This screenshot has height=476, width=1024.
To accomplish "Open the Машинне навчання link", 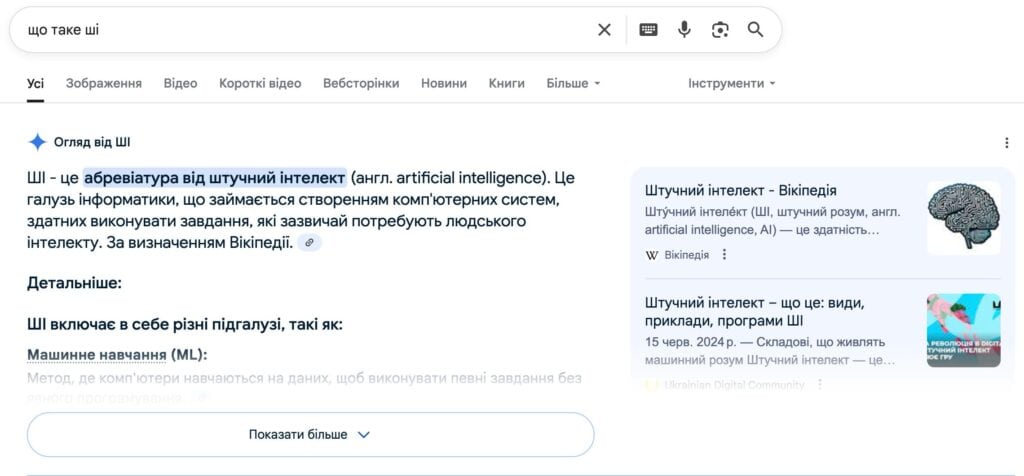I will tap(96, 355).
